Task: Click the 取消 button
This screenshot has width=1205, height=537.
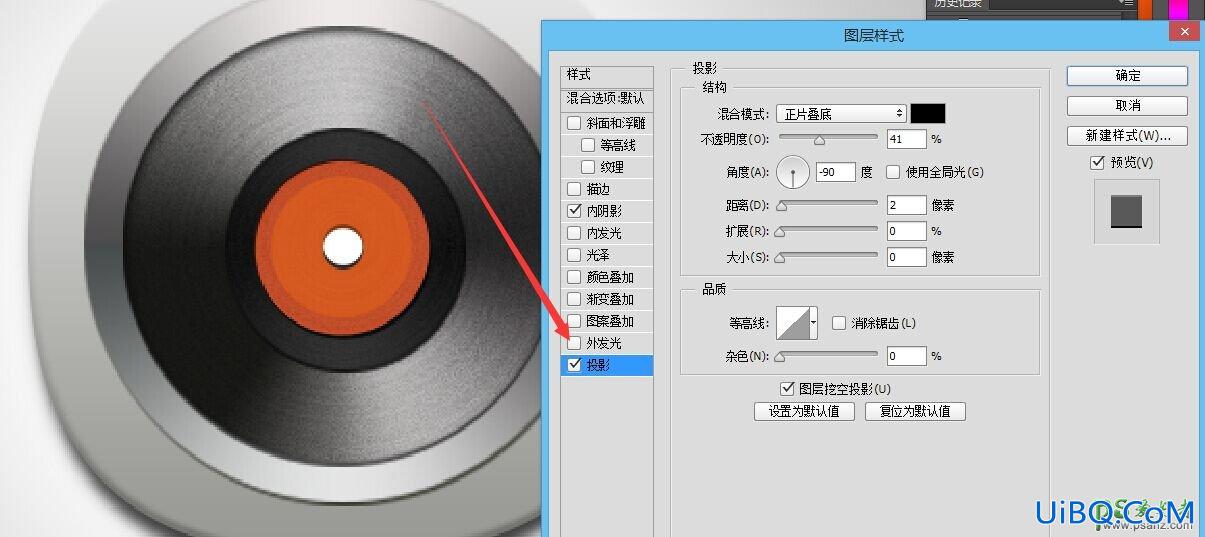Action: coord(1127,105)
